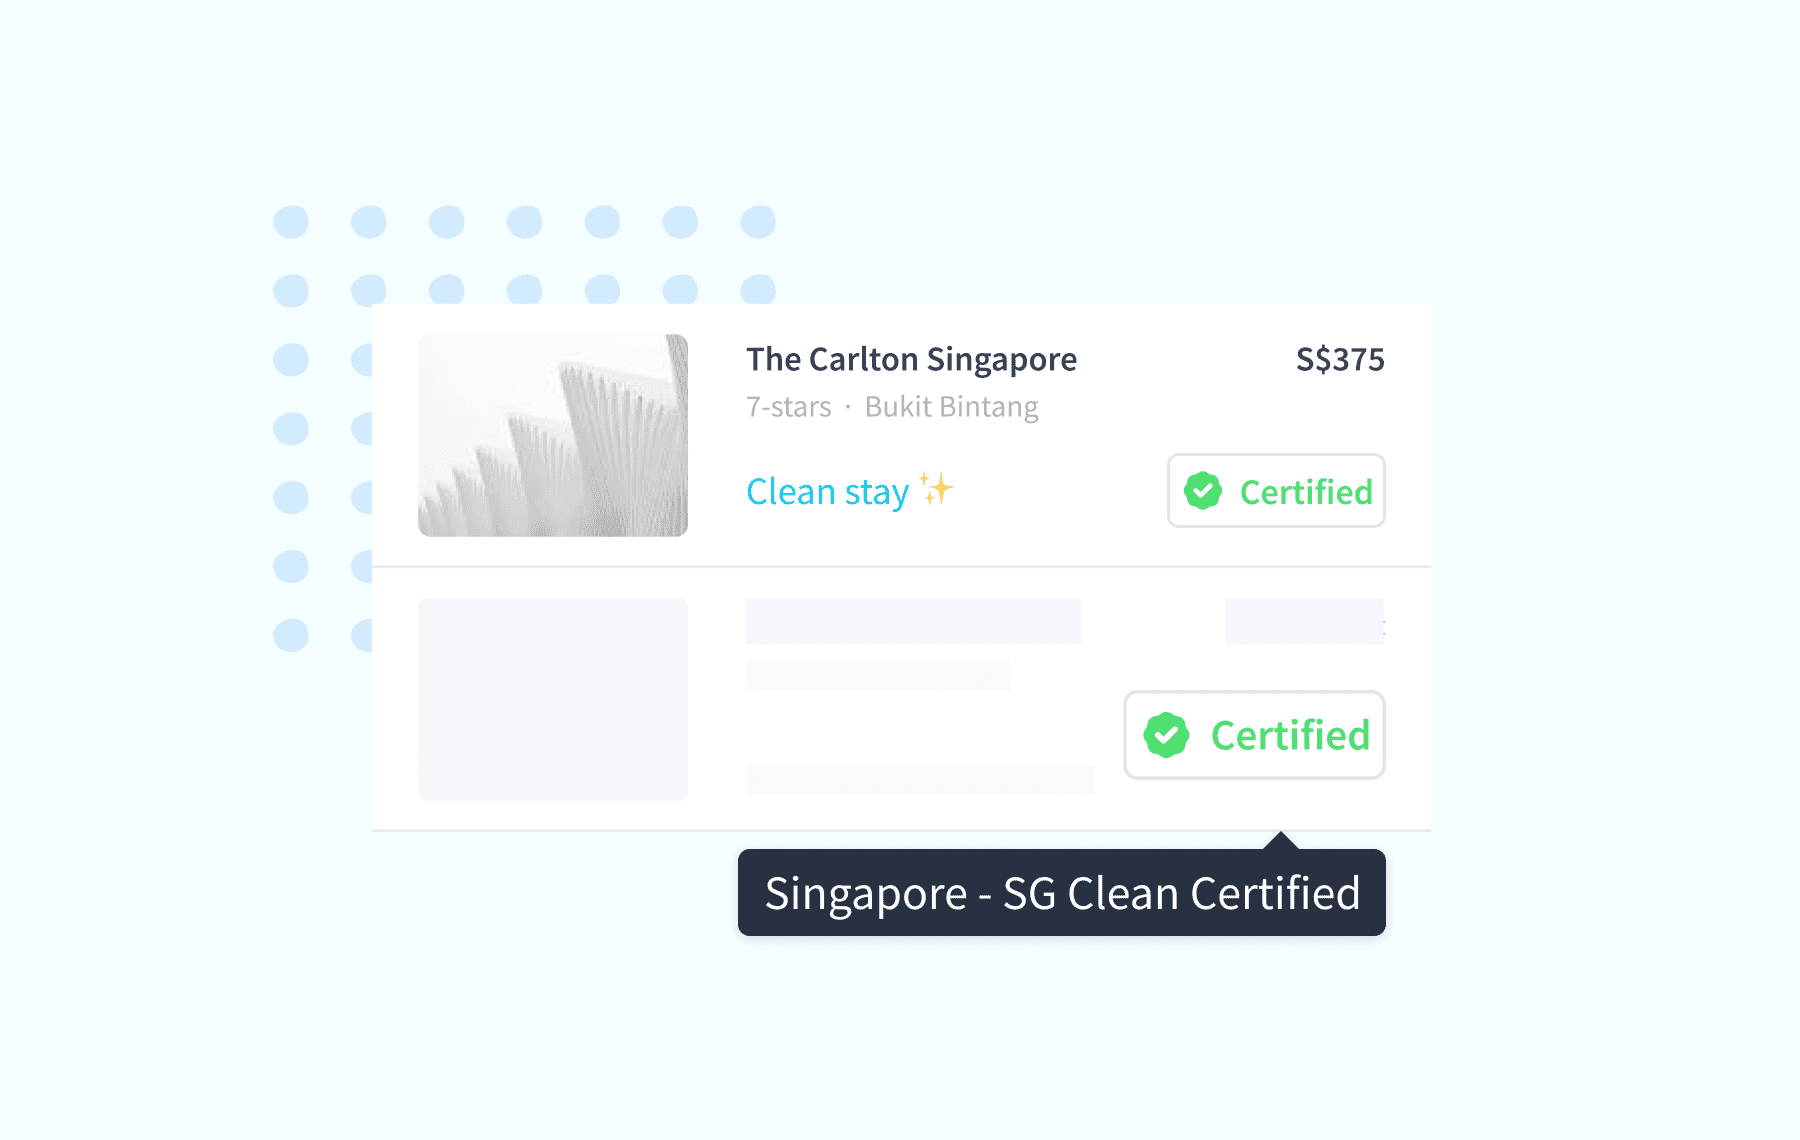This screenshot has height=1140, width=1800.
Task: Click the sparkle icon beside Clean stay
Action: click(937, 488)
